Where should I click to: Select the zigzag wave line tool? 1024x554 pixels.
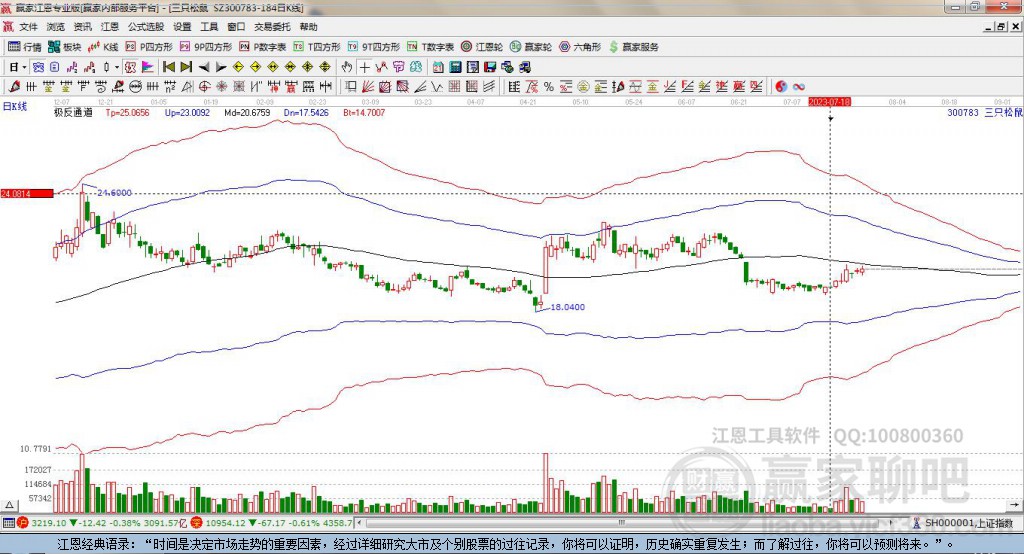pos(436,86)
